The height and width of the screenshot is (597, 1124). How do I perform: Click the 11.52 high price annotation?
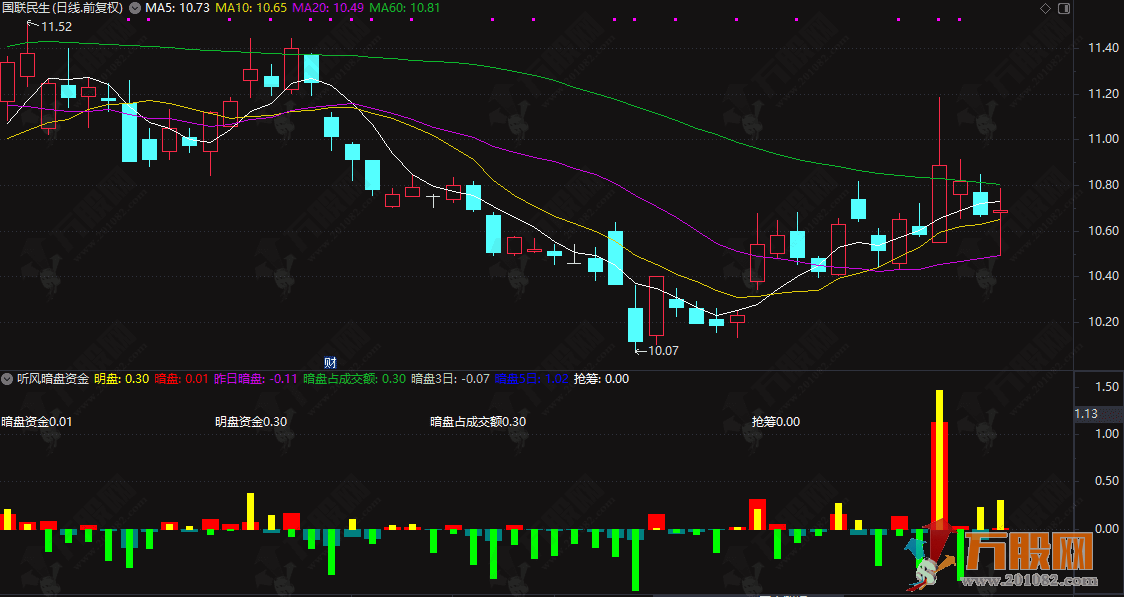click(55, 26)
